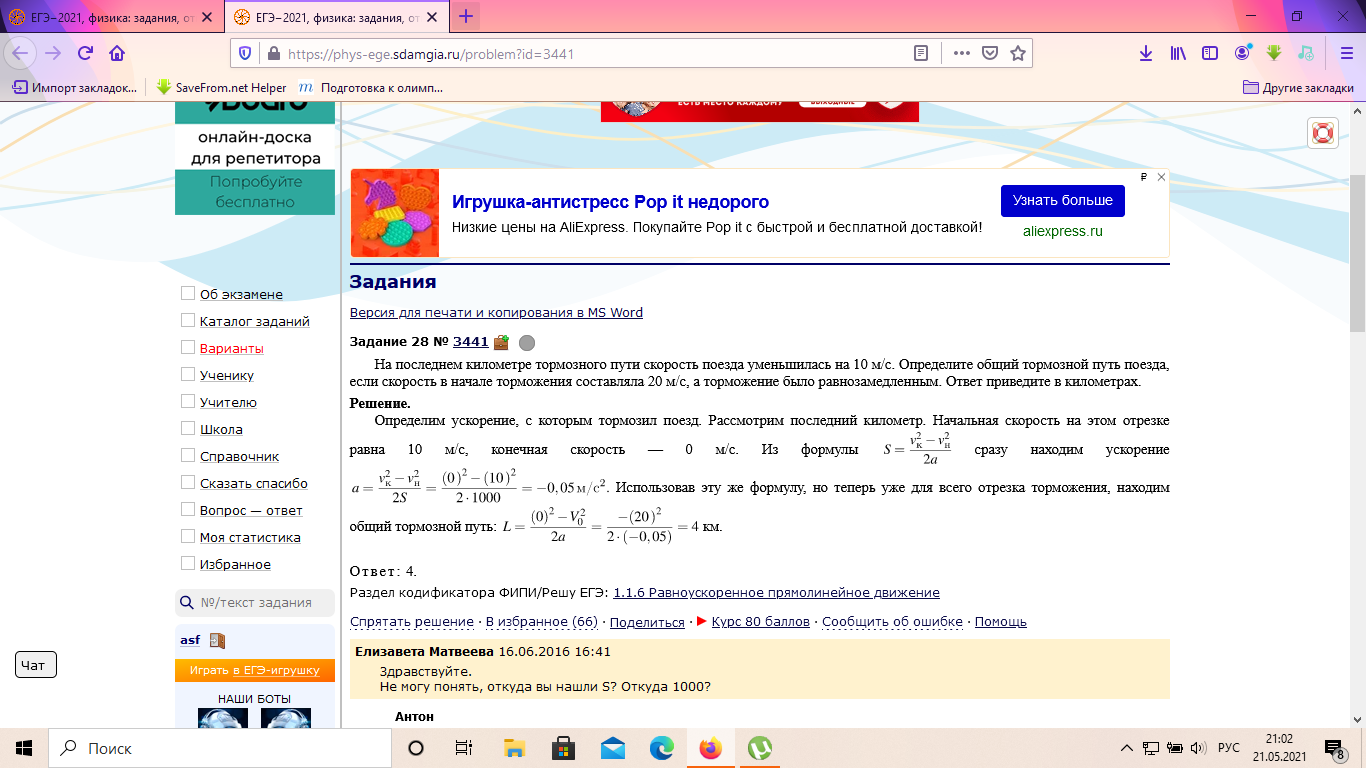
Task: Click the music note extension icon
Action: click(x=1306, y=53)
